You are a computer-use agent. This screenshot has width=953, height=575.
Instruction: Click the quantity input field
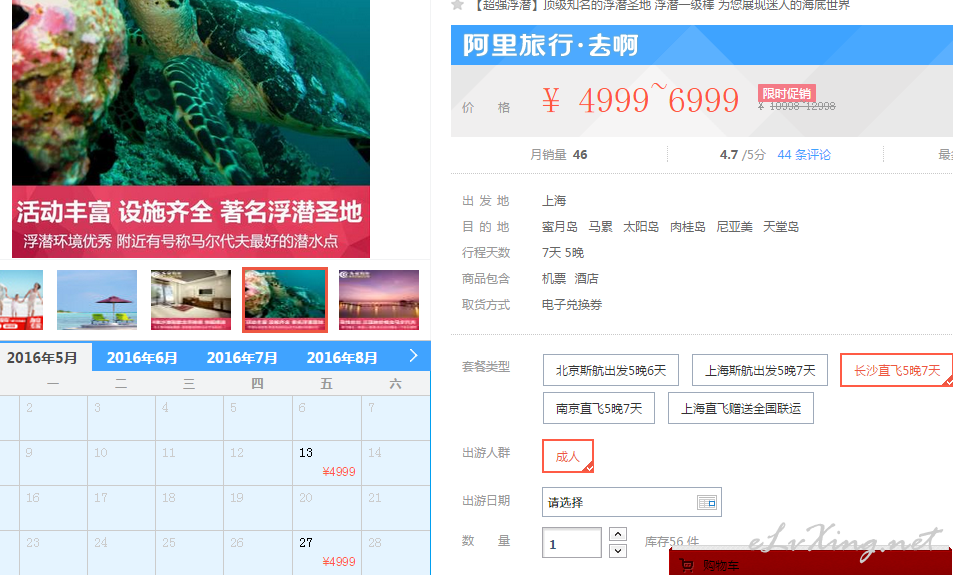(x=571, y=543)
